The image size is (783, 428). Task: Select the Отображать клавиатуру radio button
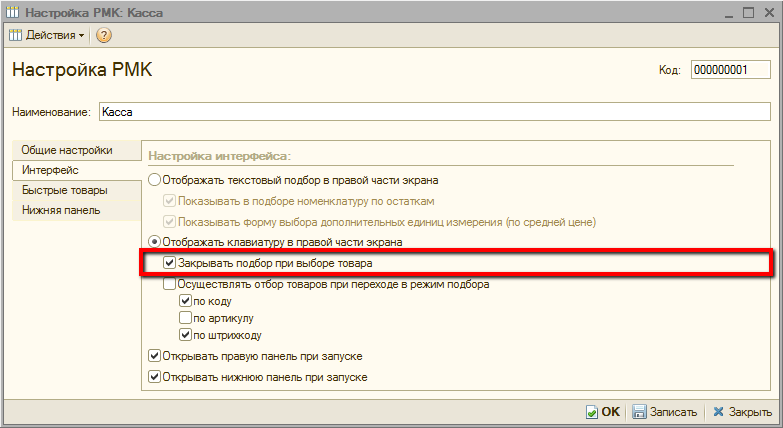tap(154, 242)
